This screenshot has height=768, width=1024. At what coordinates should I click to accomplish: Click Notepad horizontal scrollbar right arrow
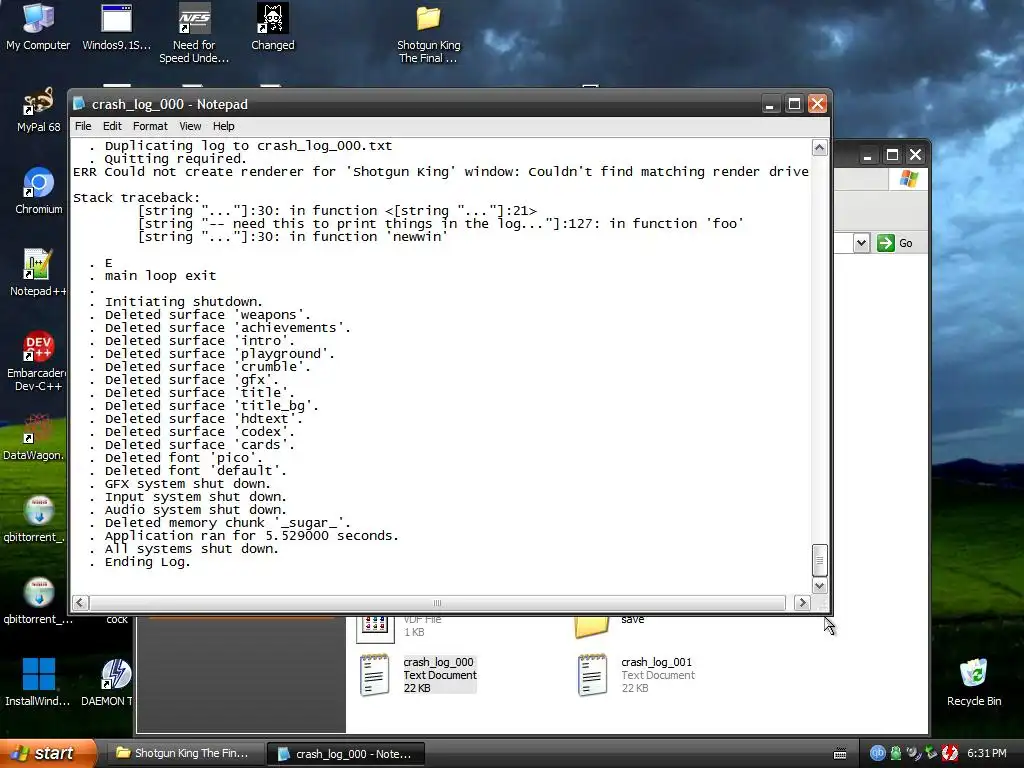(803, 603)
